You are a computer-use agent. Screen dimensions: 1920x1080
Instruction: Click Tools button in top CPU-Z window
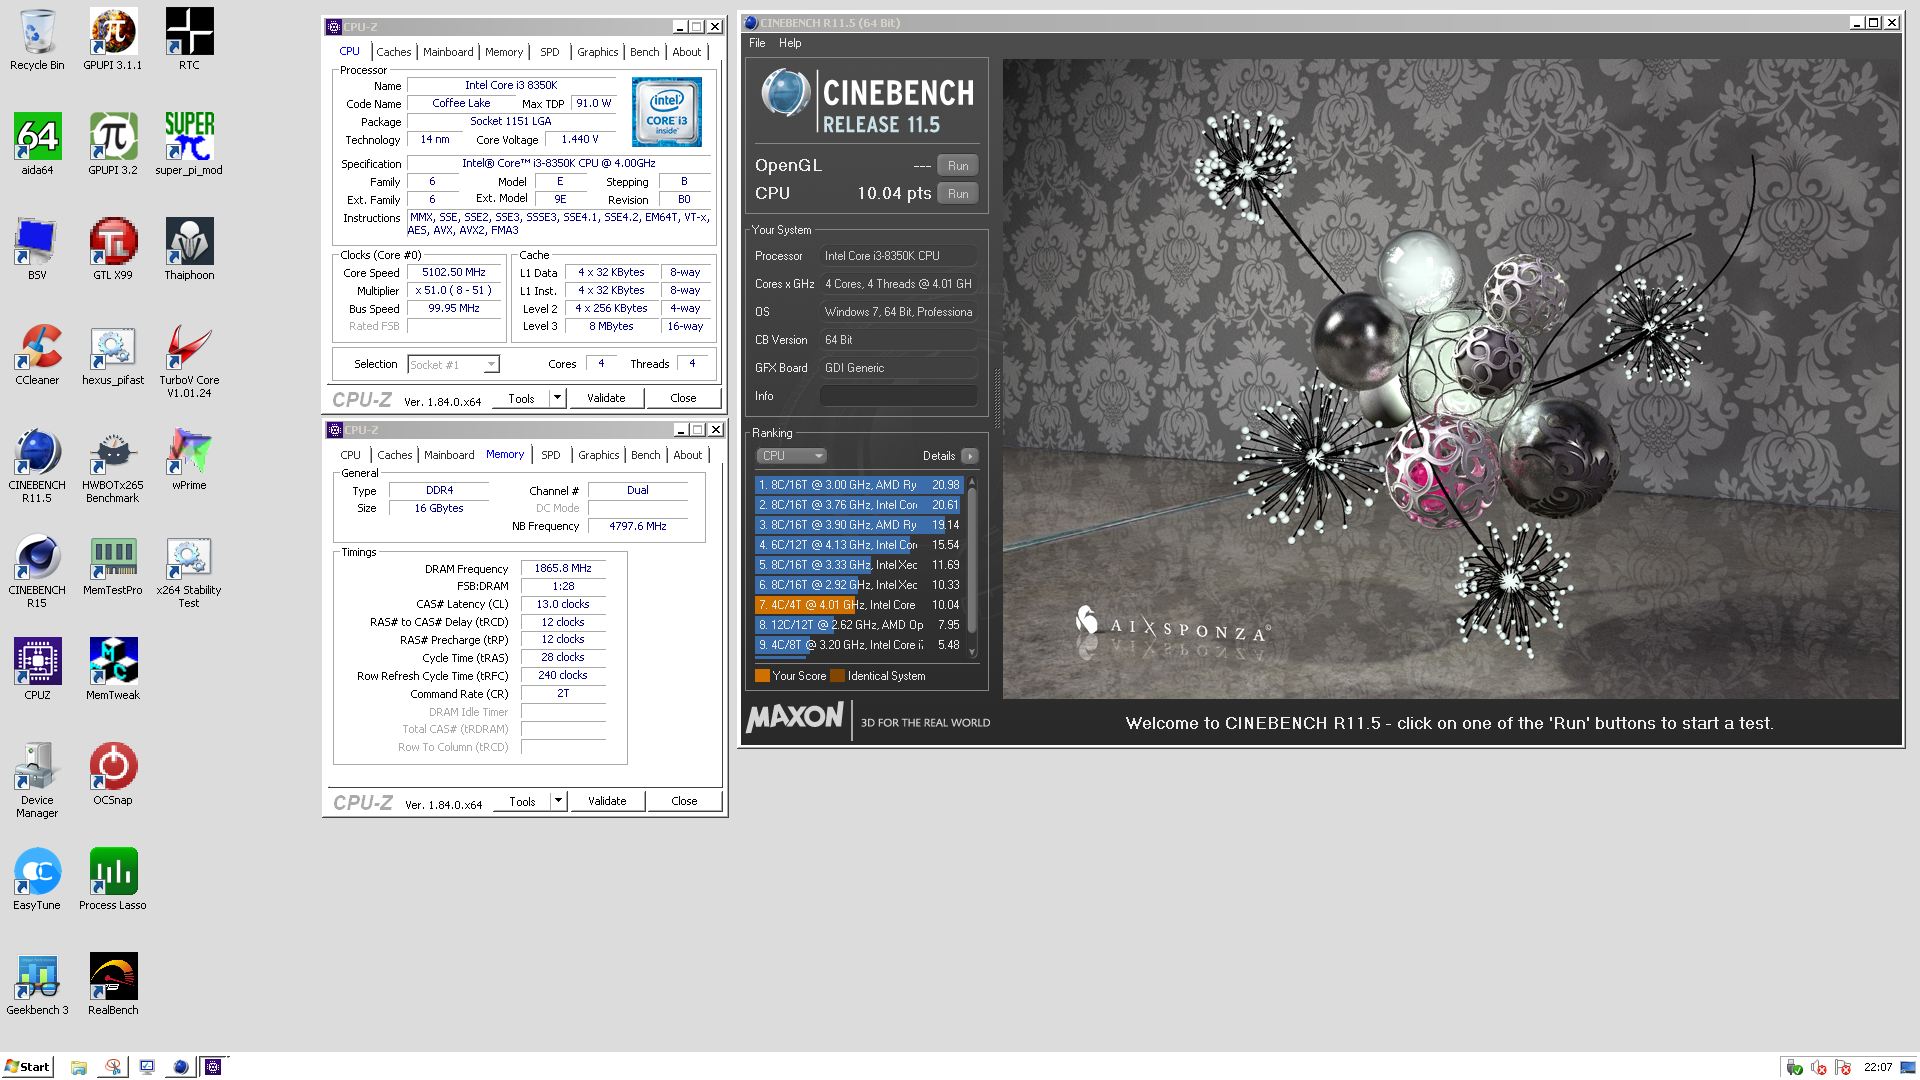coord(521,398)
